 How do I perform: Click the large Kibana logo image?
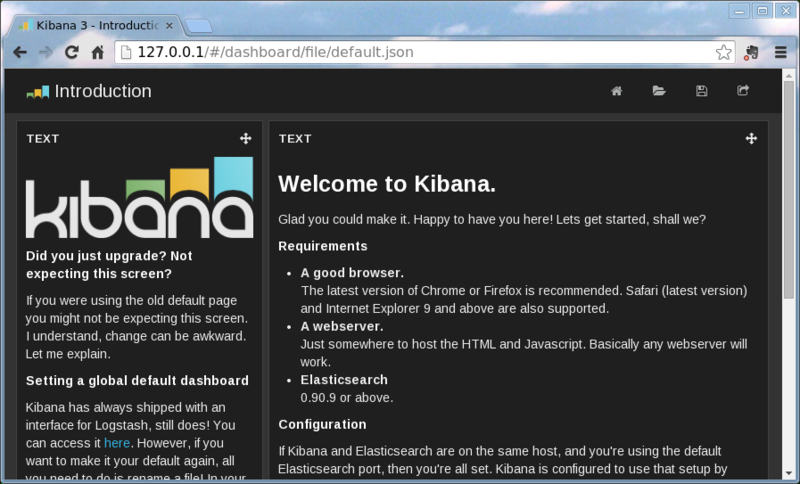pyautogui.click(x=139, y=197)
